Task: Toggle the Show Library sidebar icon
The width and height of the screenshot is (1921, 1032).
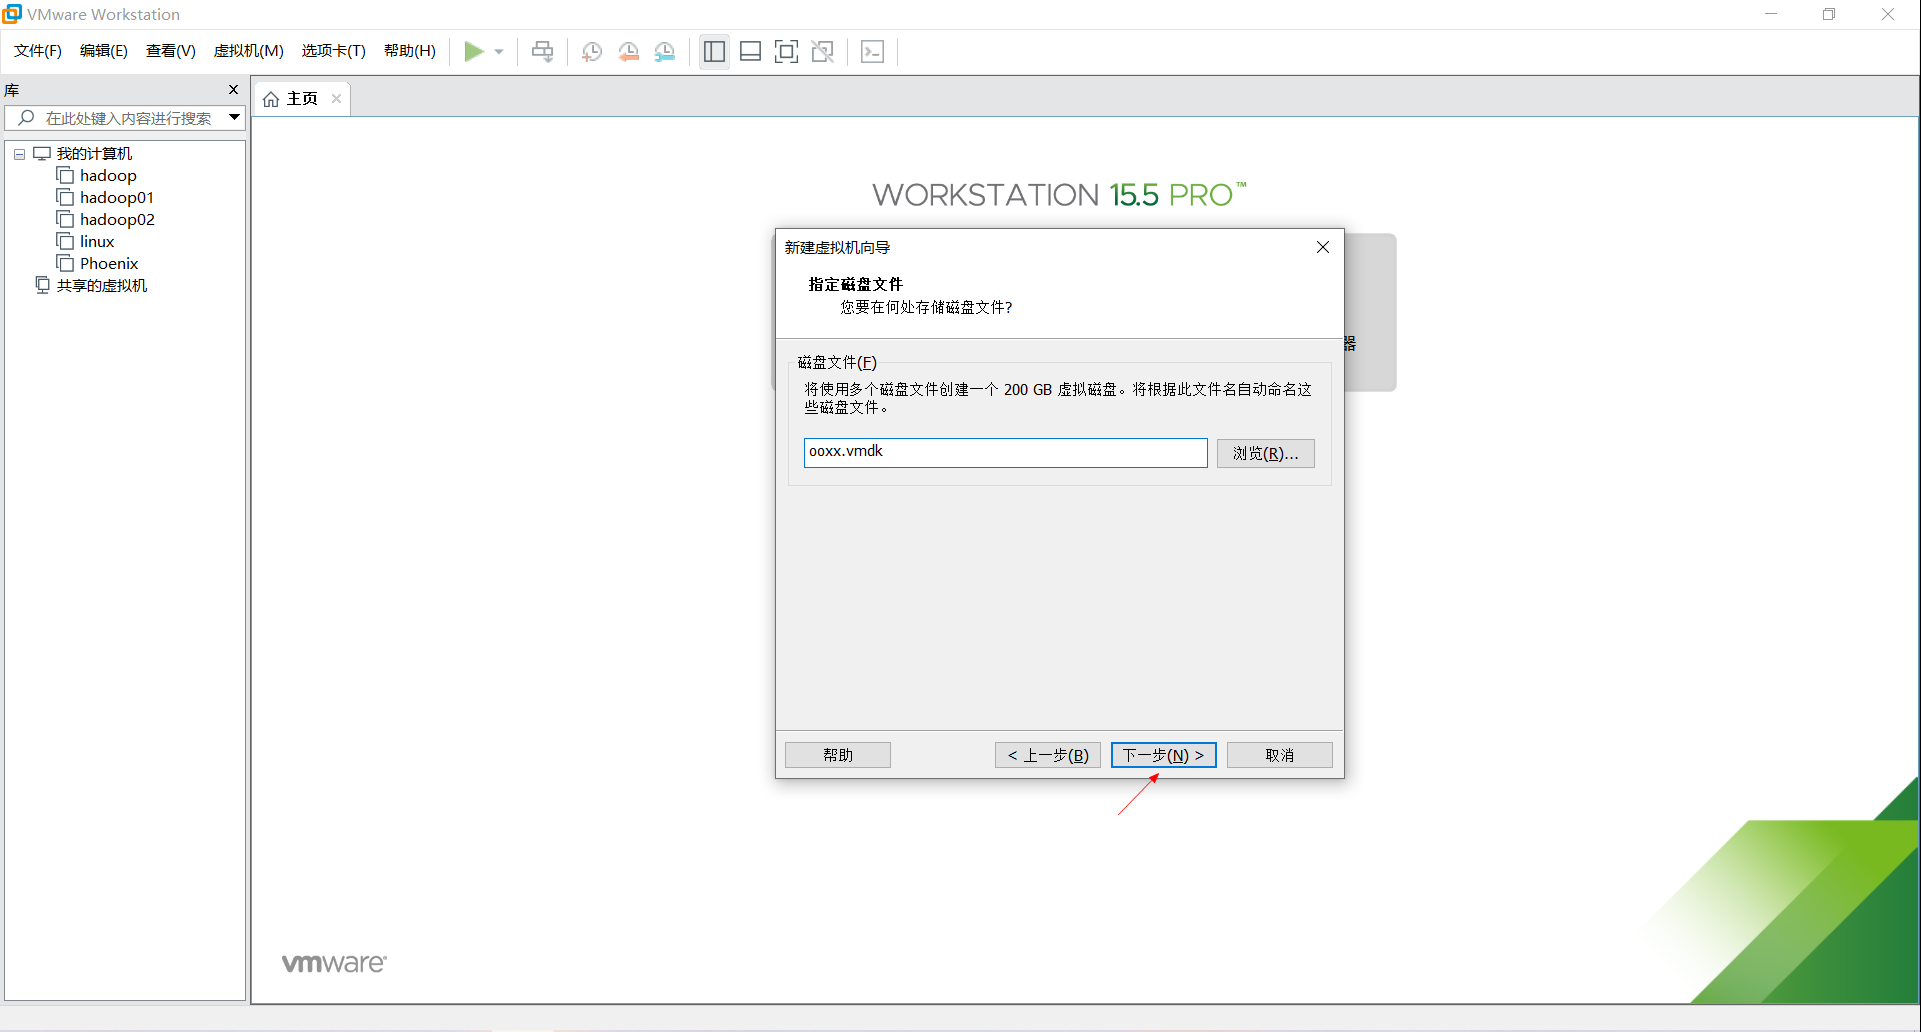Action: 714,51
